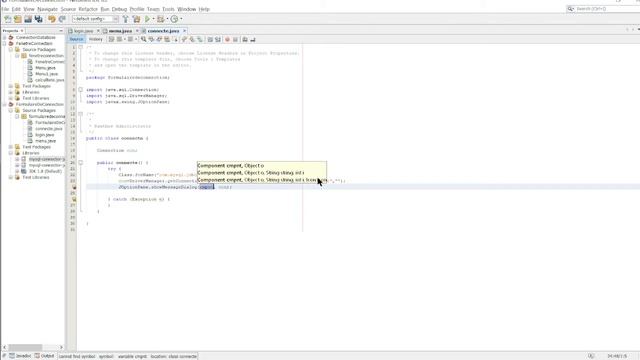This screenshot has height=360, width=640.
Task: Click the History view button
Action: (96, 40)
